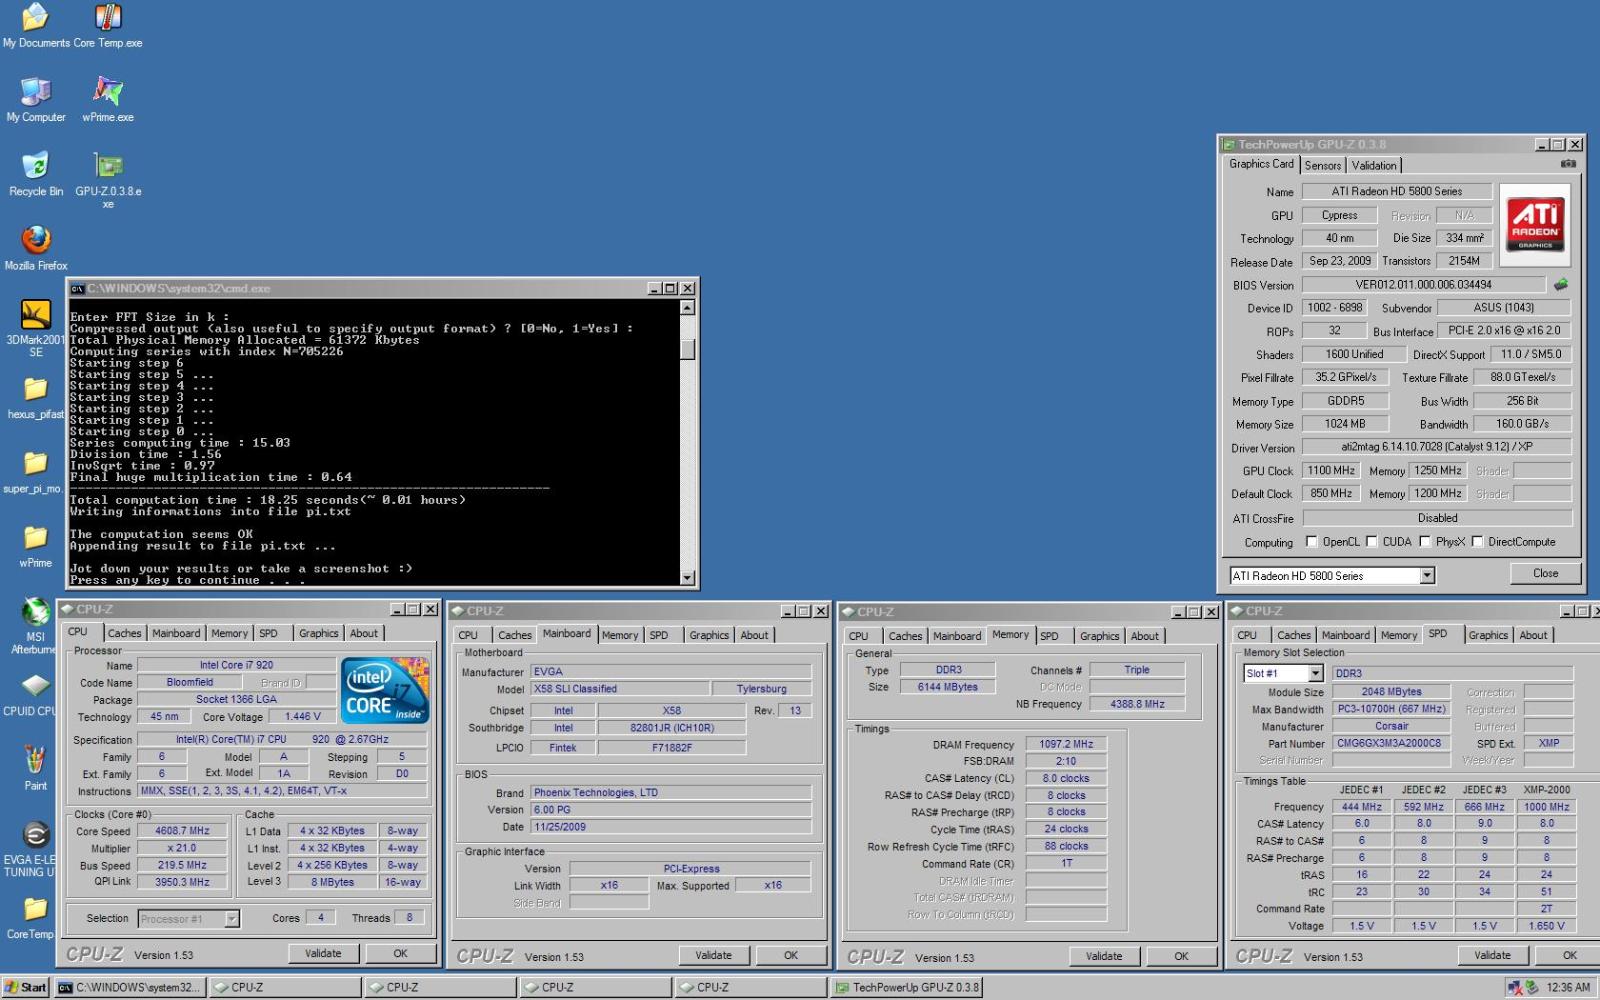The height and width of the screenshot is (1000, 1600).
Task: Click the Driver Version field in GPU-Z
Action: [x=1436, y=448]
